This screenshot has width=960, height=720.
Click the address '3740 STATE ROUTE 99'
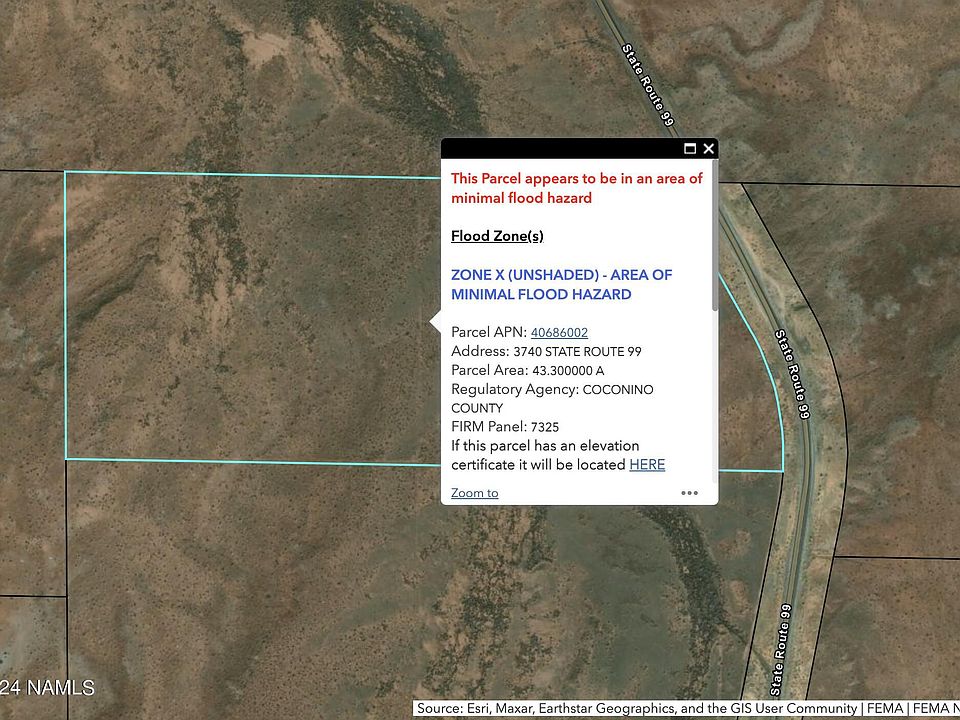point(577,351)
